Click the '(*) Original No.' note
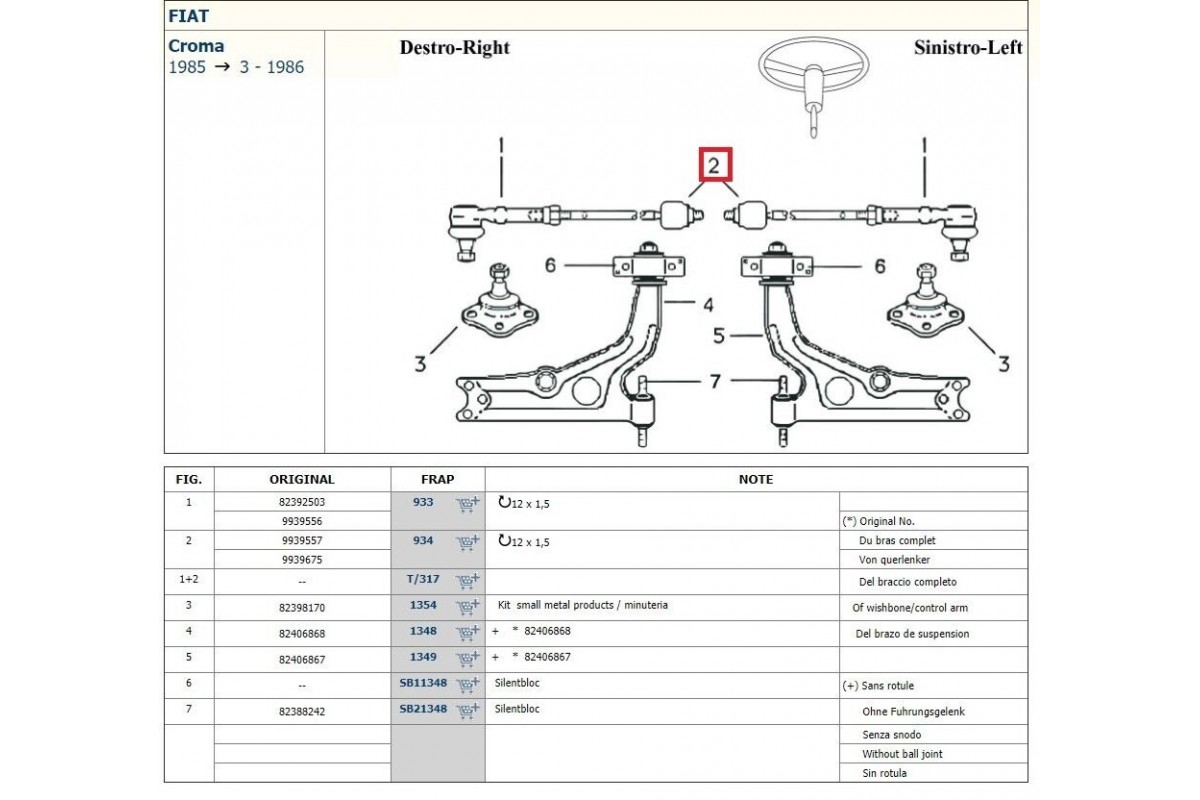This screenshot has width=1200, height=800. [x=879, y=522]
